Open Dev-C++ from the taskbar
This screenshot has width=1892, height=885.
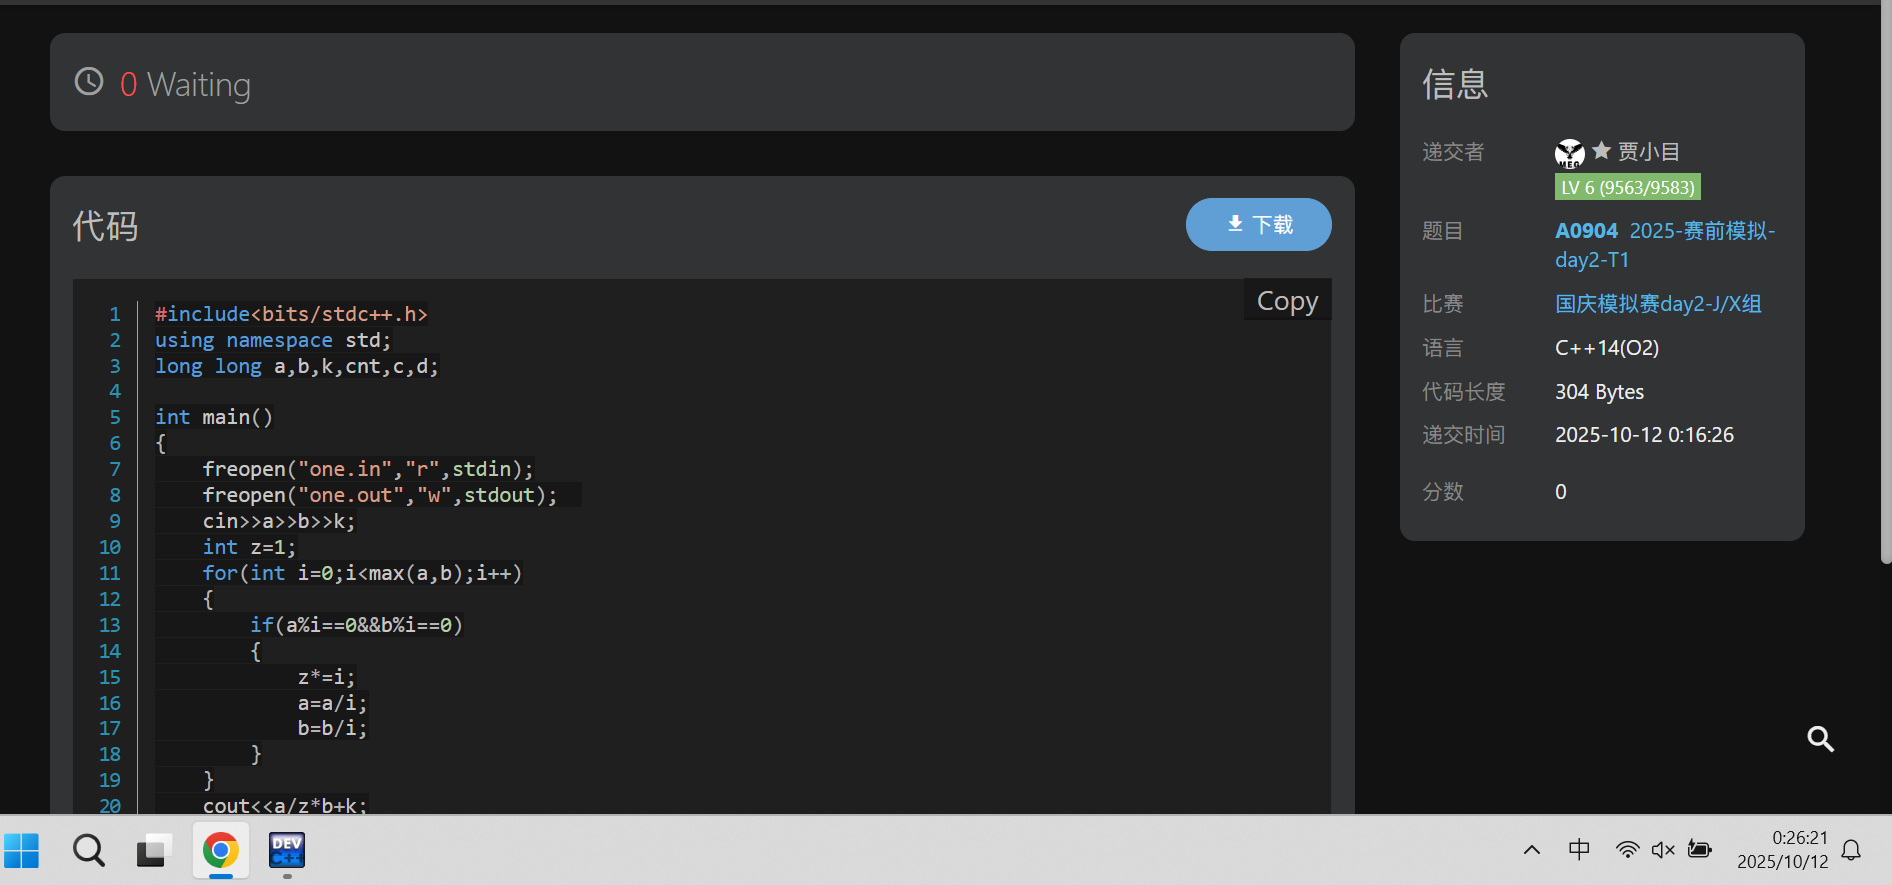tap(287, 851)
